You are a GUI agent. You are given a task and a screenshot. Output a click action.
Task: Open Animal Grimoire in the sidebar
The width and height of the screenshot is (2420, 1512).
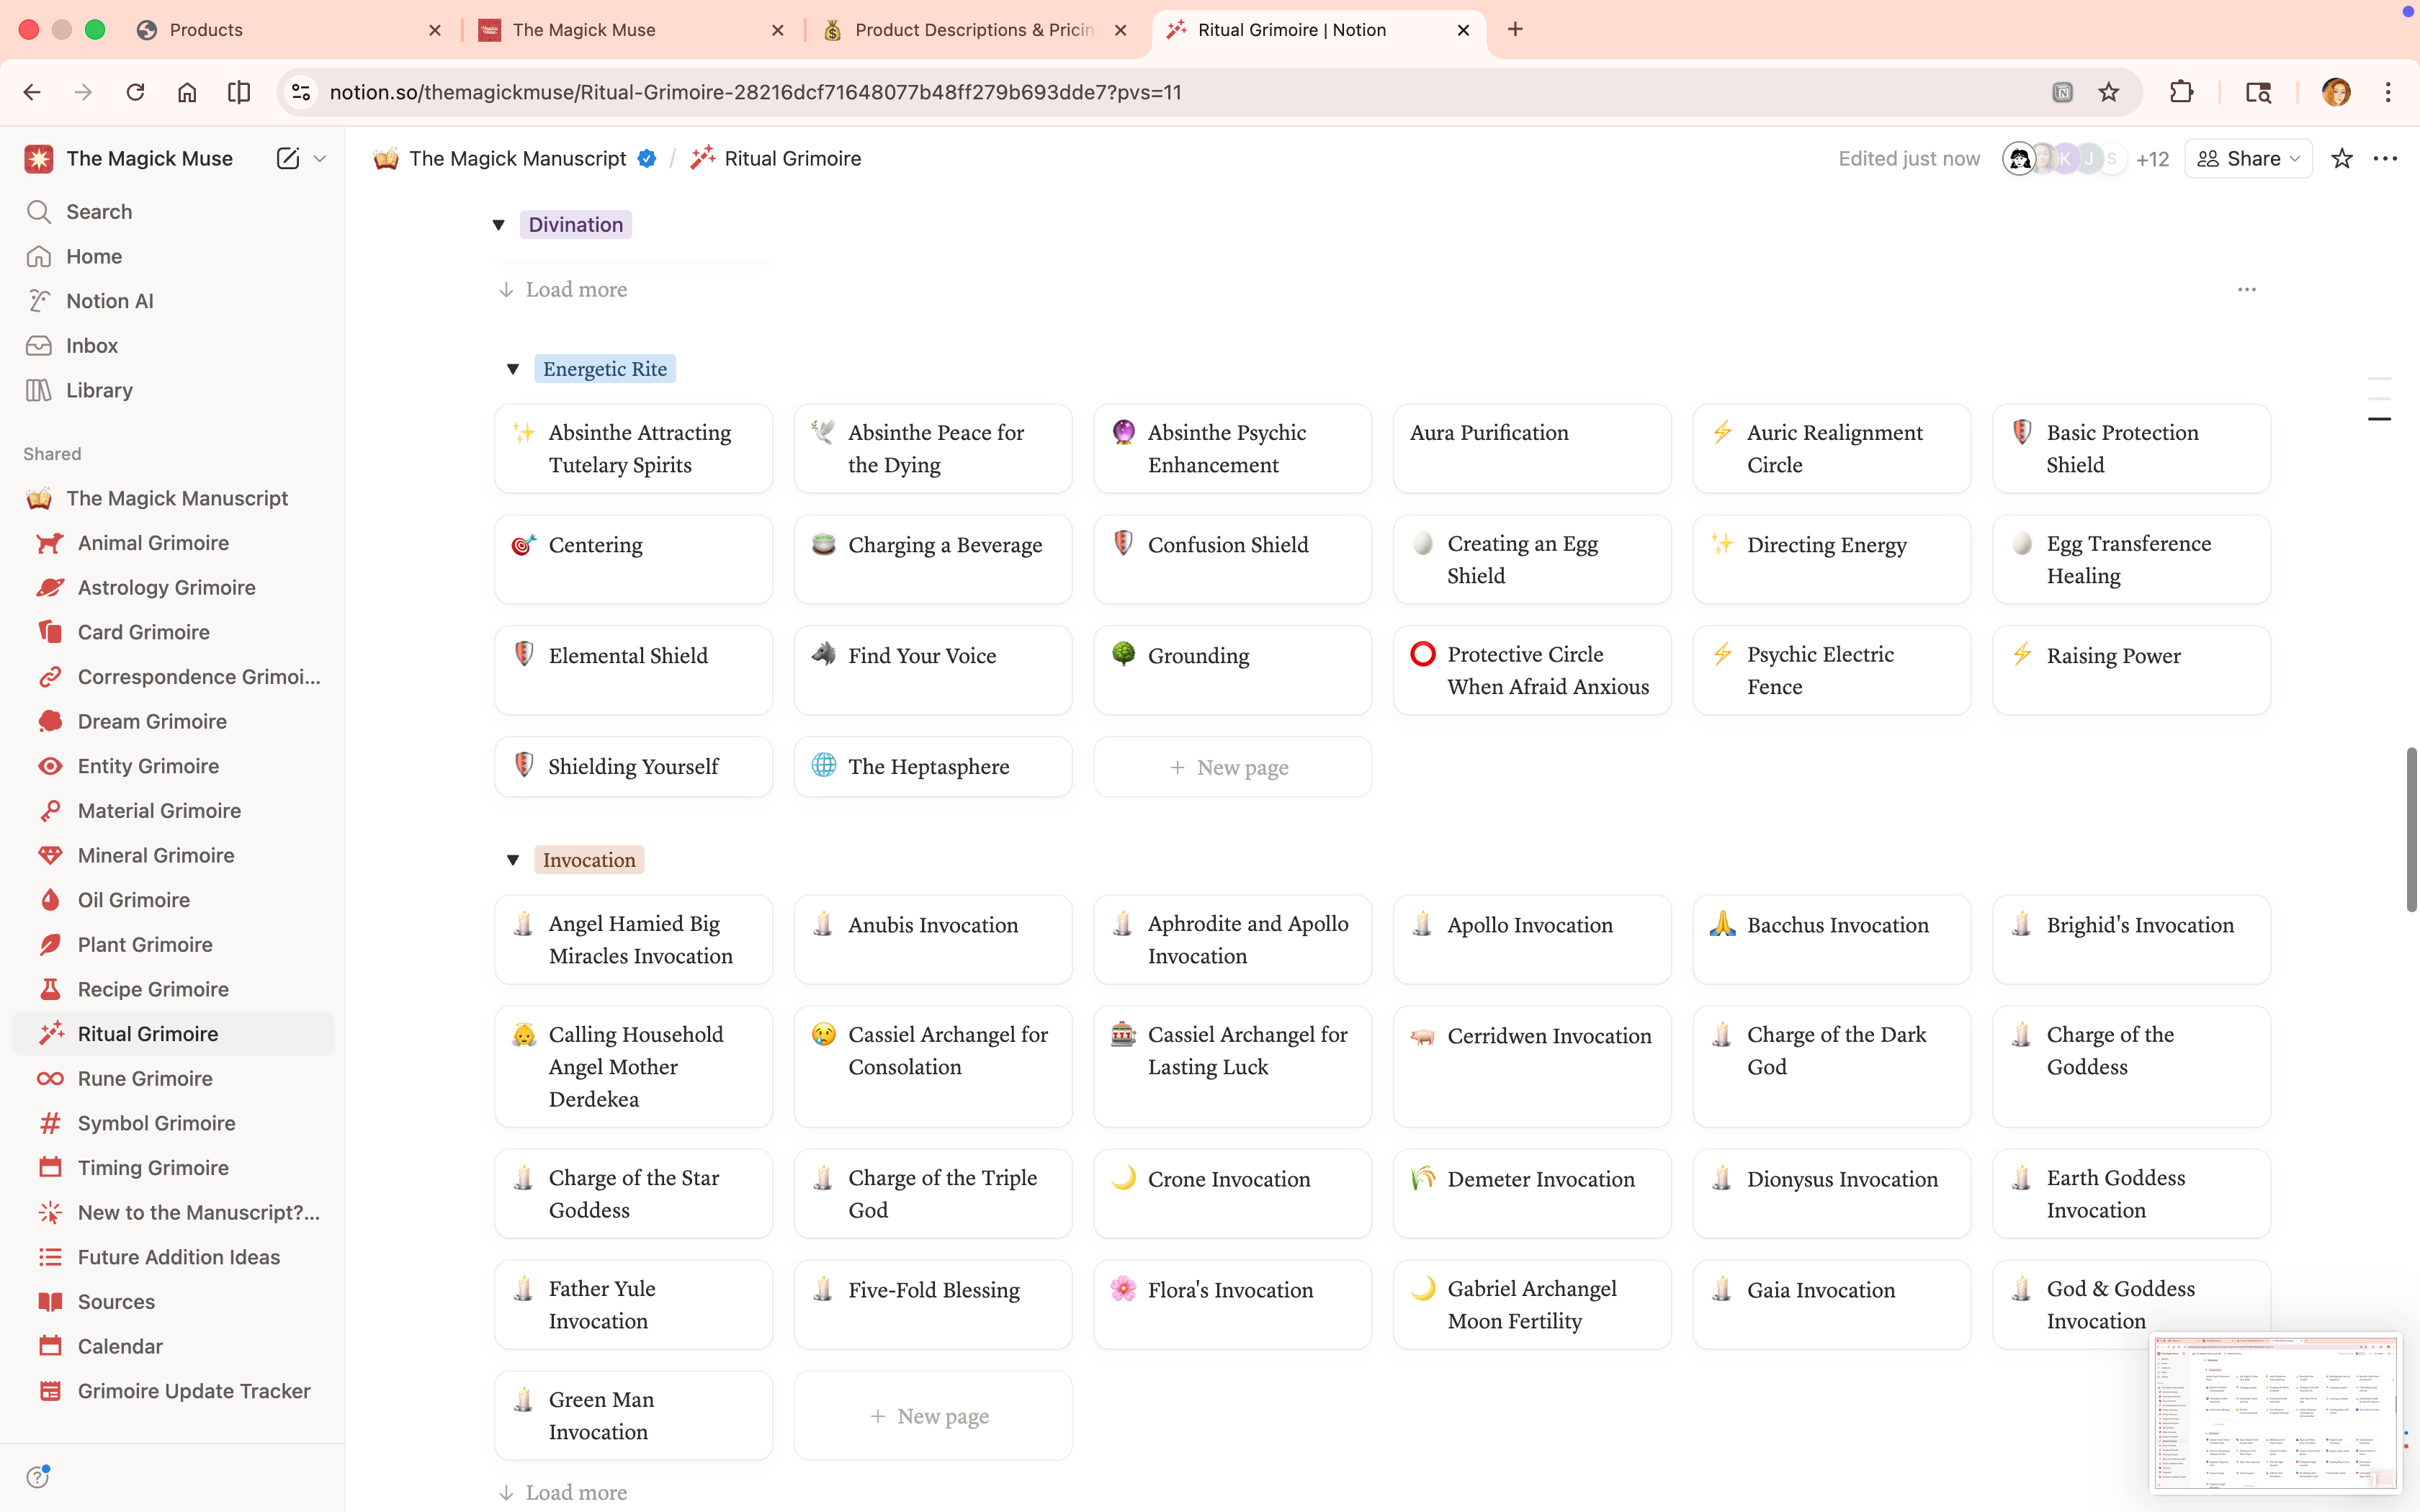173,543
